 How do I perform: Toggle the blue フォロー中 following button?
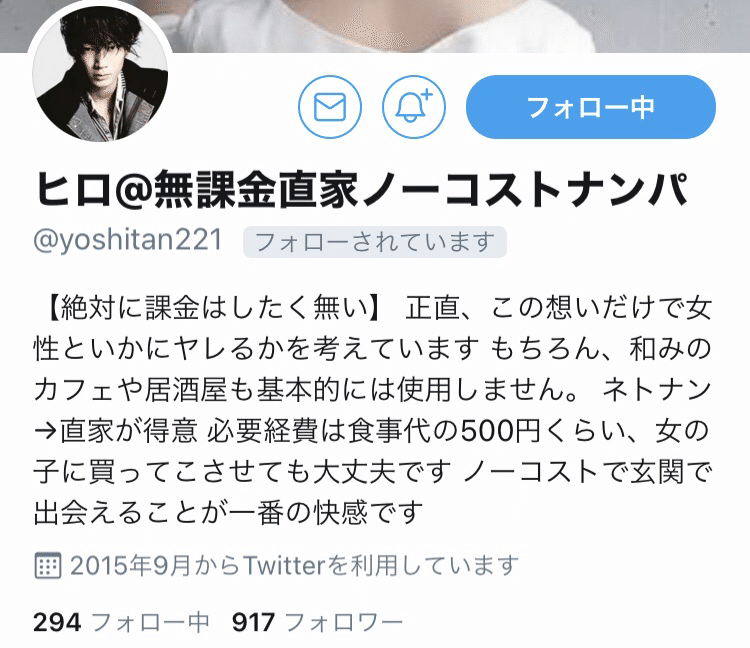(x=591, y=107)
